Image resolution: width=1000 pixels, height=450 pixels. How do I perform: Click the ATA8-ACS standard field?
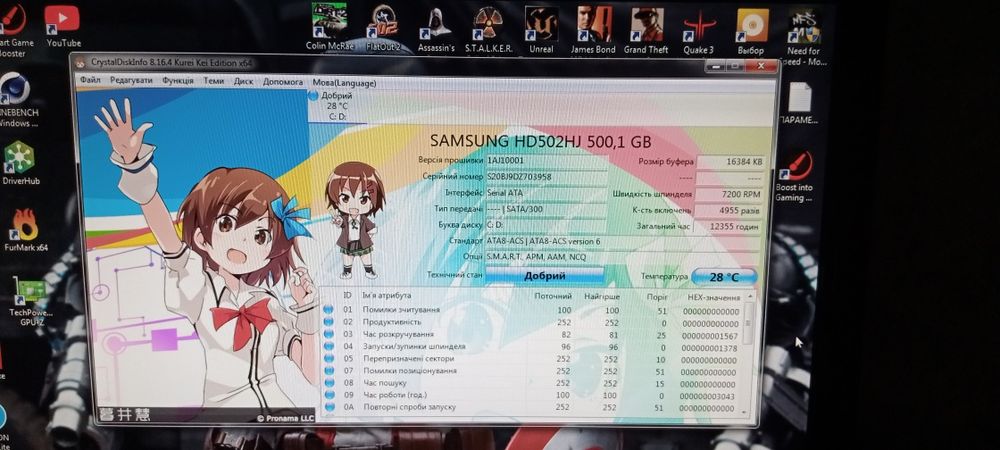coord(623,242)
